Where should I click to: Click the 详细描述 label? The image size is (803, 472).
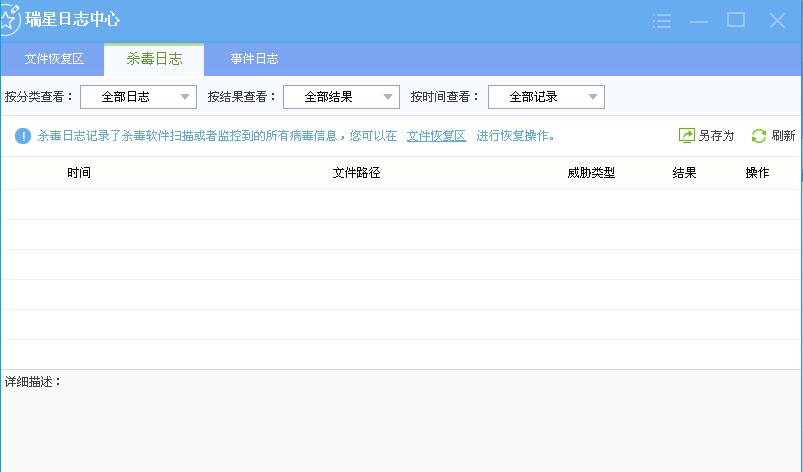(x=33, y=382)
